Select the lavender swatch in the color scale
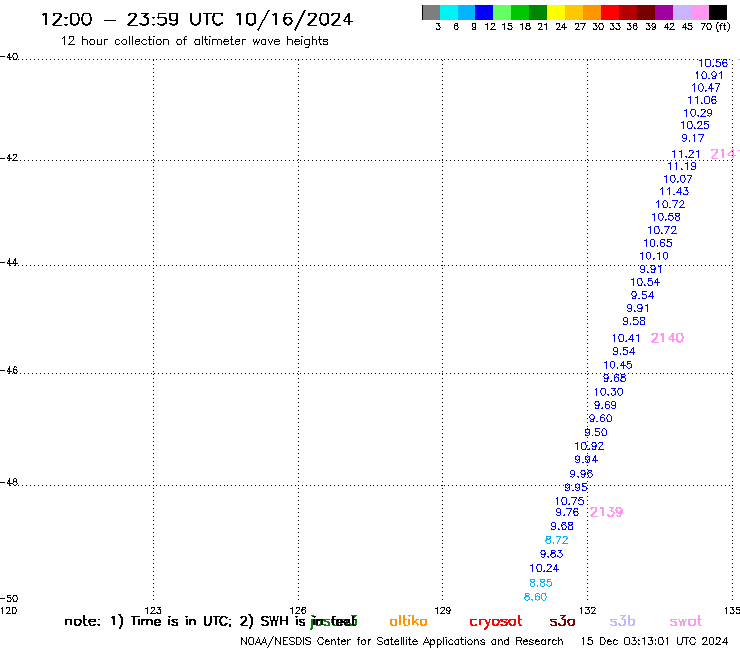 (x=681, y=12)
